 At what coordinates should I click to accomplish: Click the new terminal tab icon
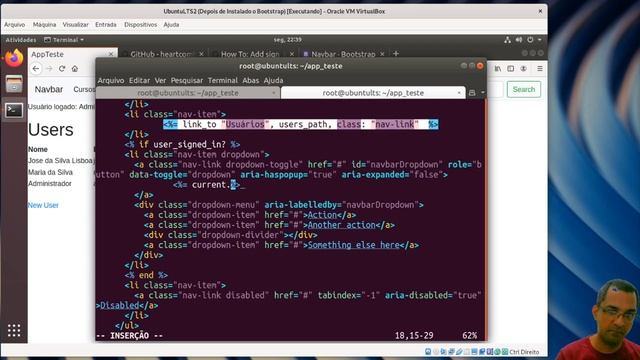click(472, 93)
